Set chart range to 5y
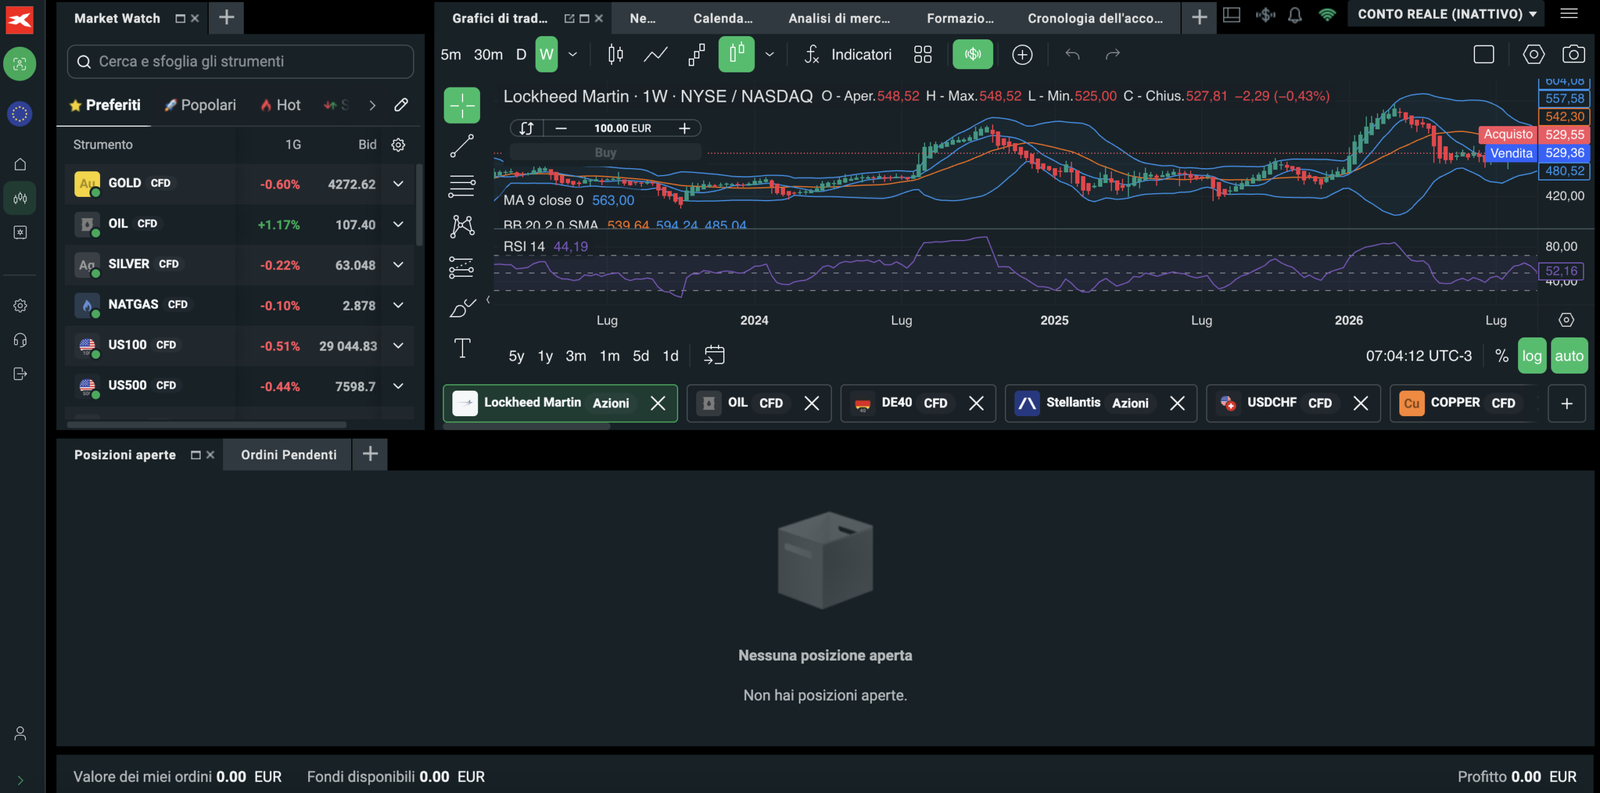 click(x=516, y=356)
